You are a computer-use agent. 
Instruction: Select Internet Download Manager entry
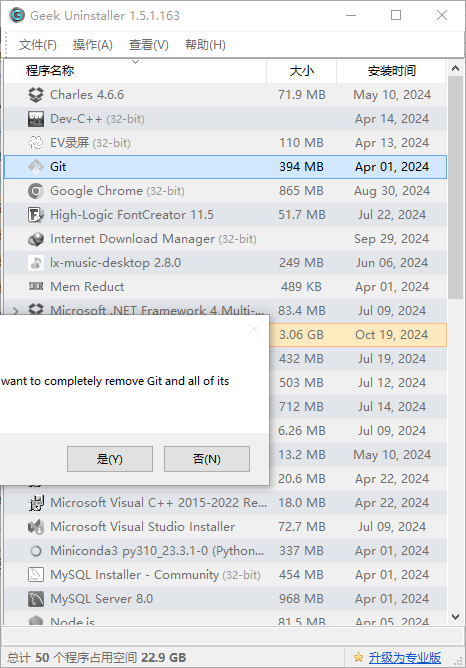153,239
